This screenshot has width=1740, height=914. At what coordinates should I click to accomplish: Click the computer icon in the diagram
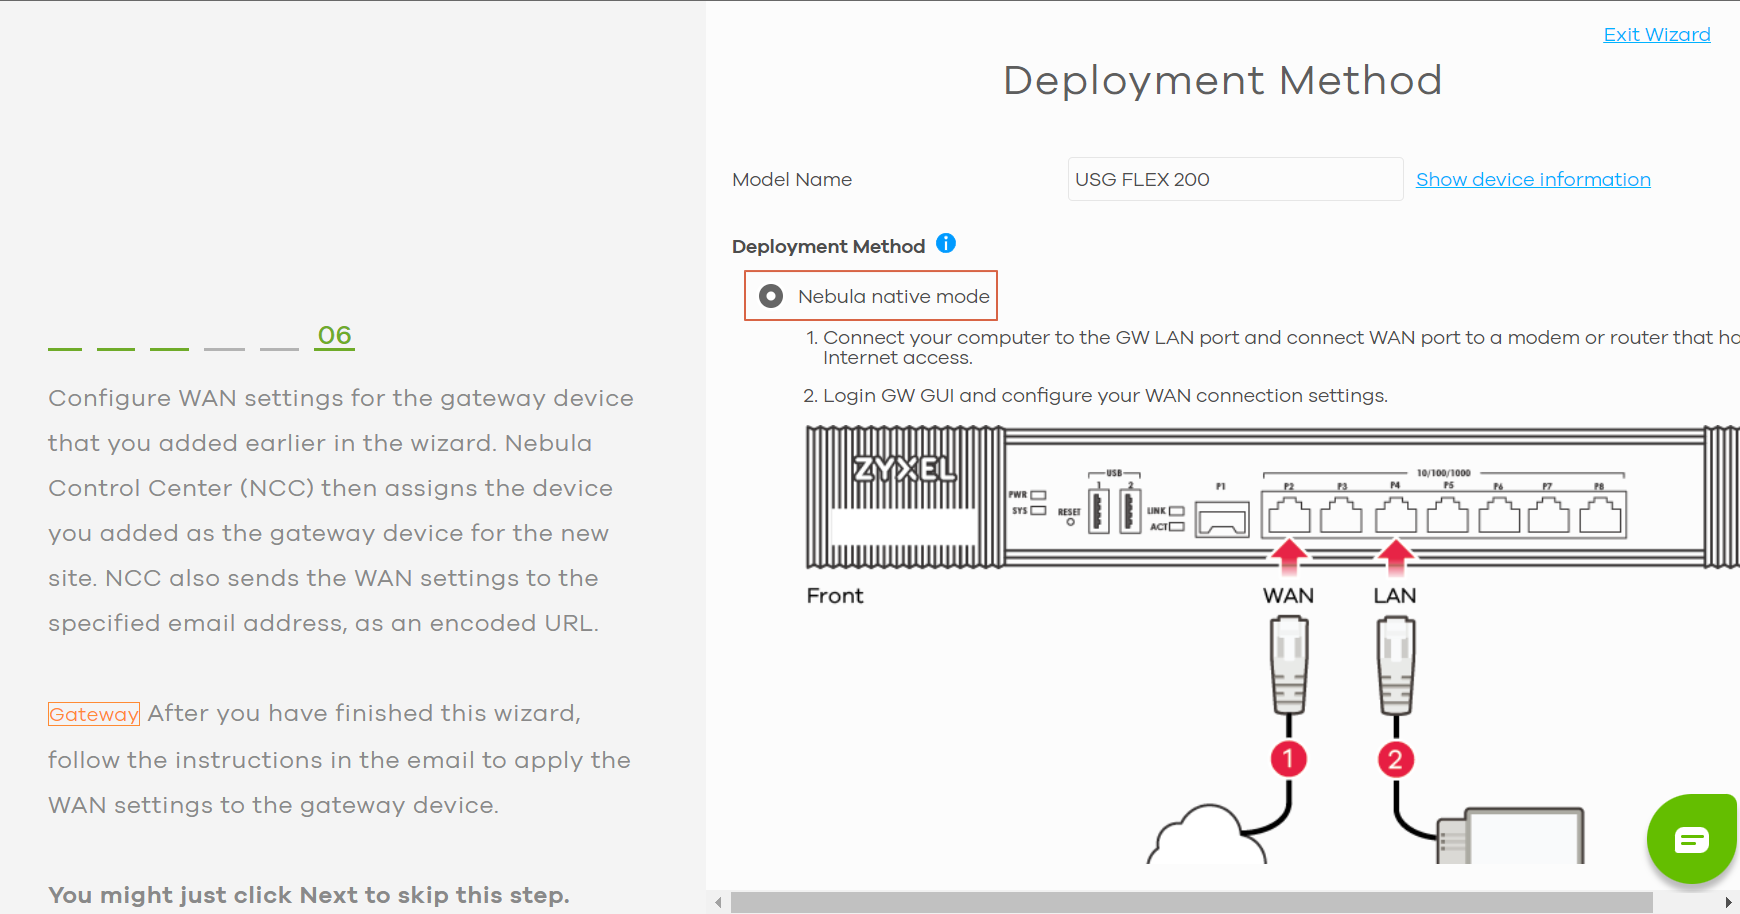coord(1512,836)
